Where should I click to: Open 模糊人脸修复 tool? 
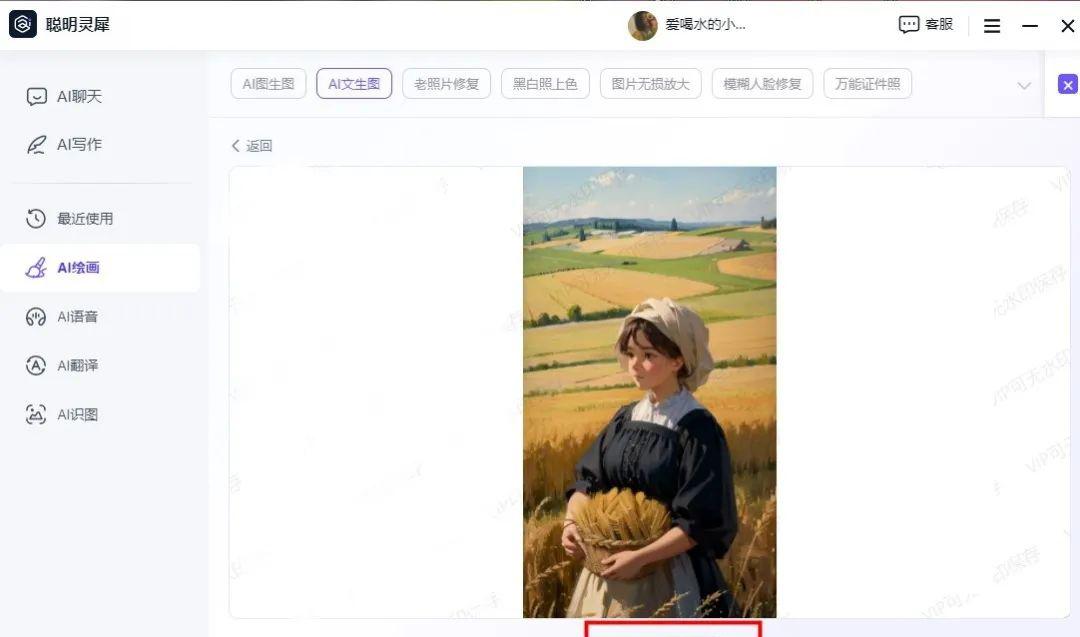tap(762, 84)
